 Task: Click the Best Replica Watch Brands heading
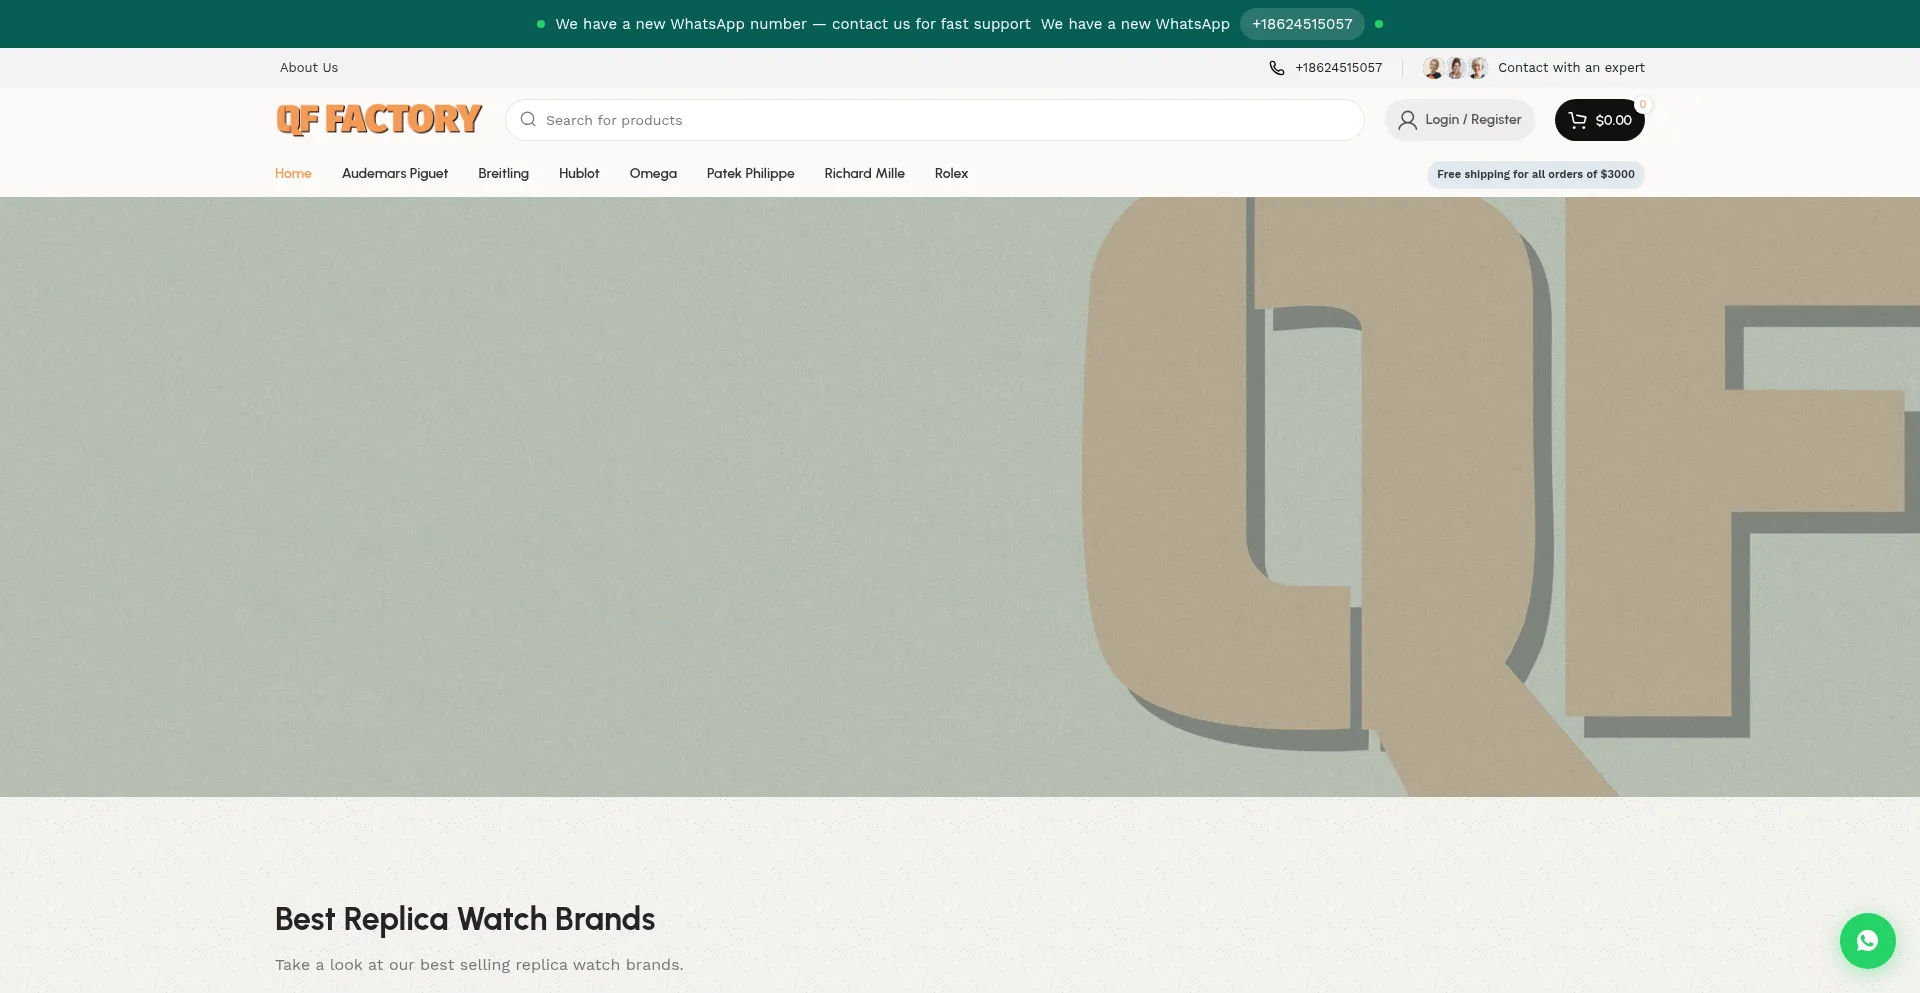(x=465, y=919)
